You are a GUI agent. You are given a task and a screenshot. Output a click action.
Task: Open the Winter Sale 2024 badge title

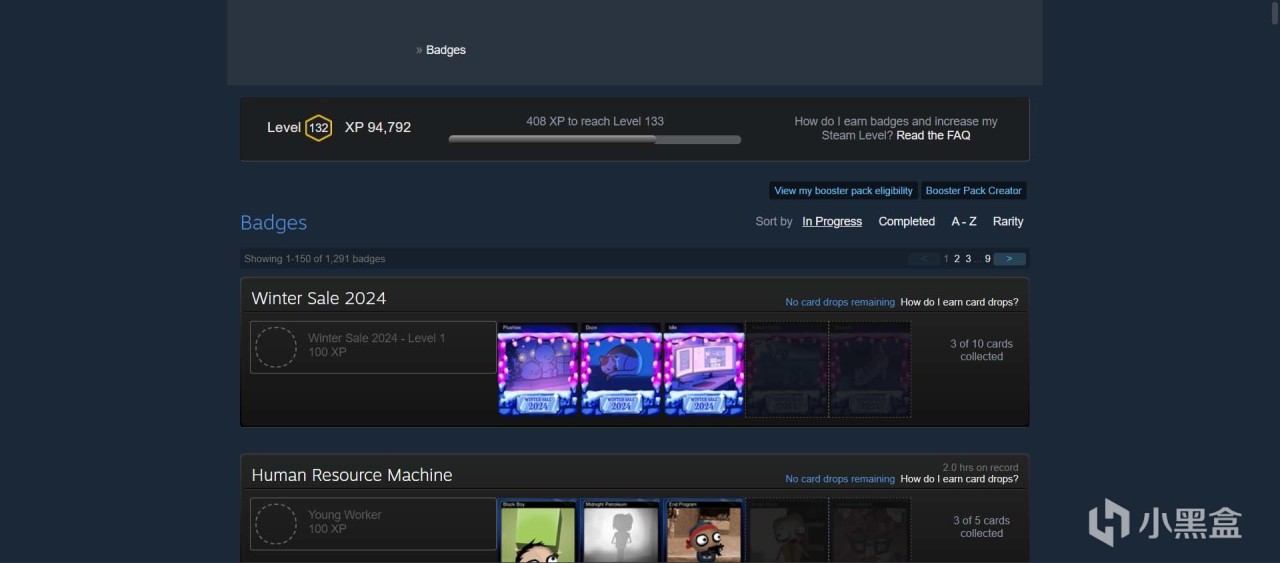point(319,298)
